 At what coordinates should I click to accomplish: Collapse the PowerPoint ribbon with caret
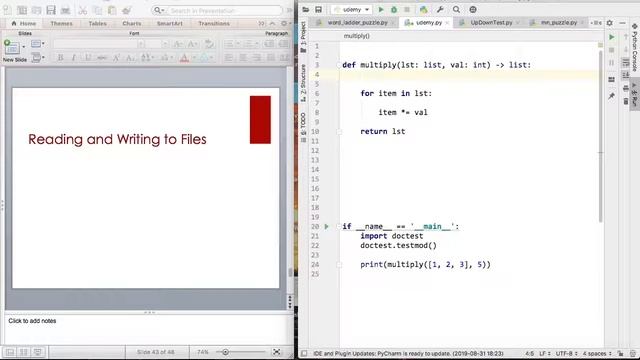273,24
